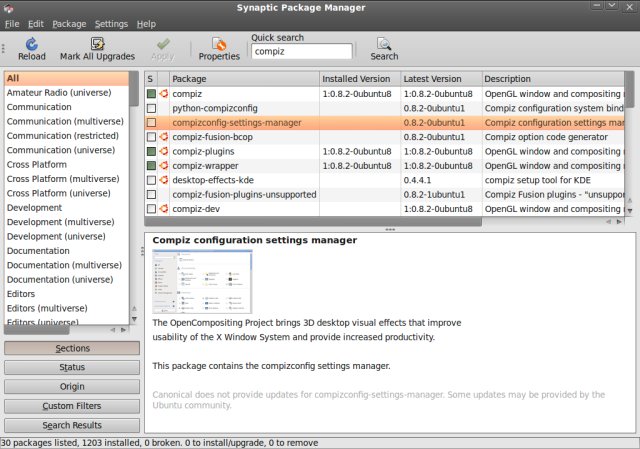Screen dimensions: 640x449
Task: Click the Ubuntu icon beside compiz-wrapper
Action: [x=164, y=165]
